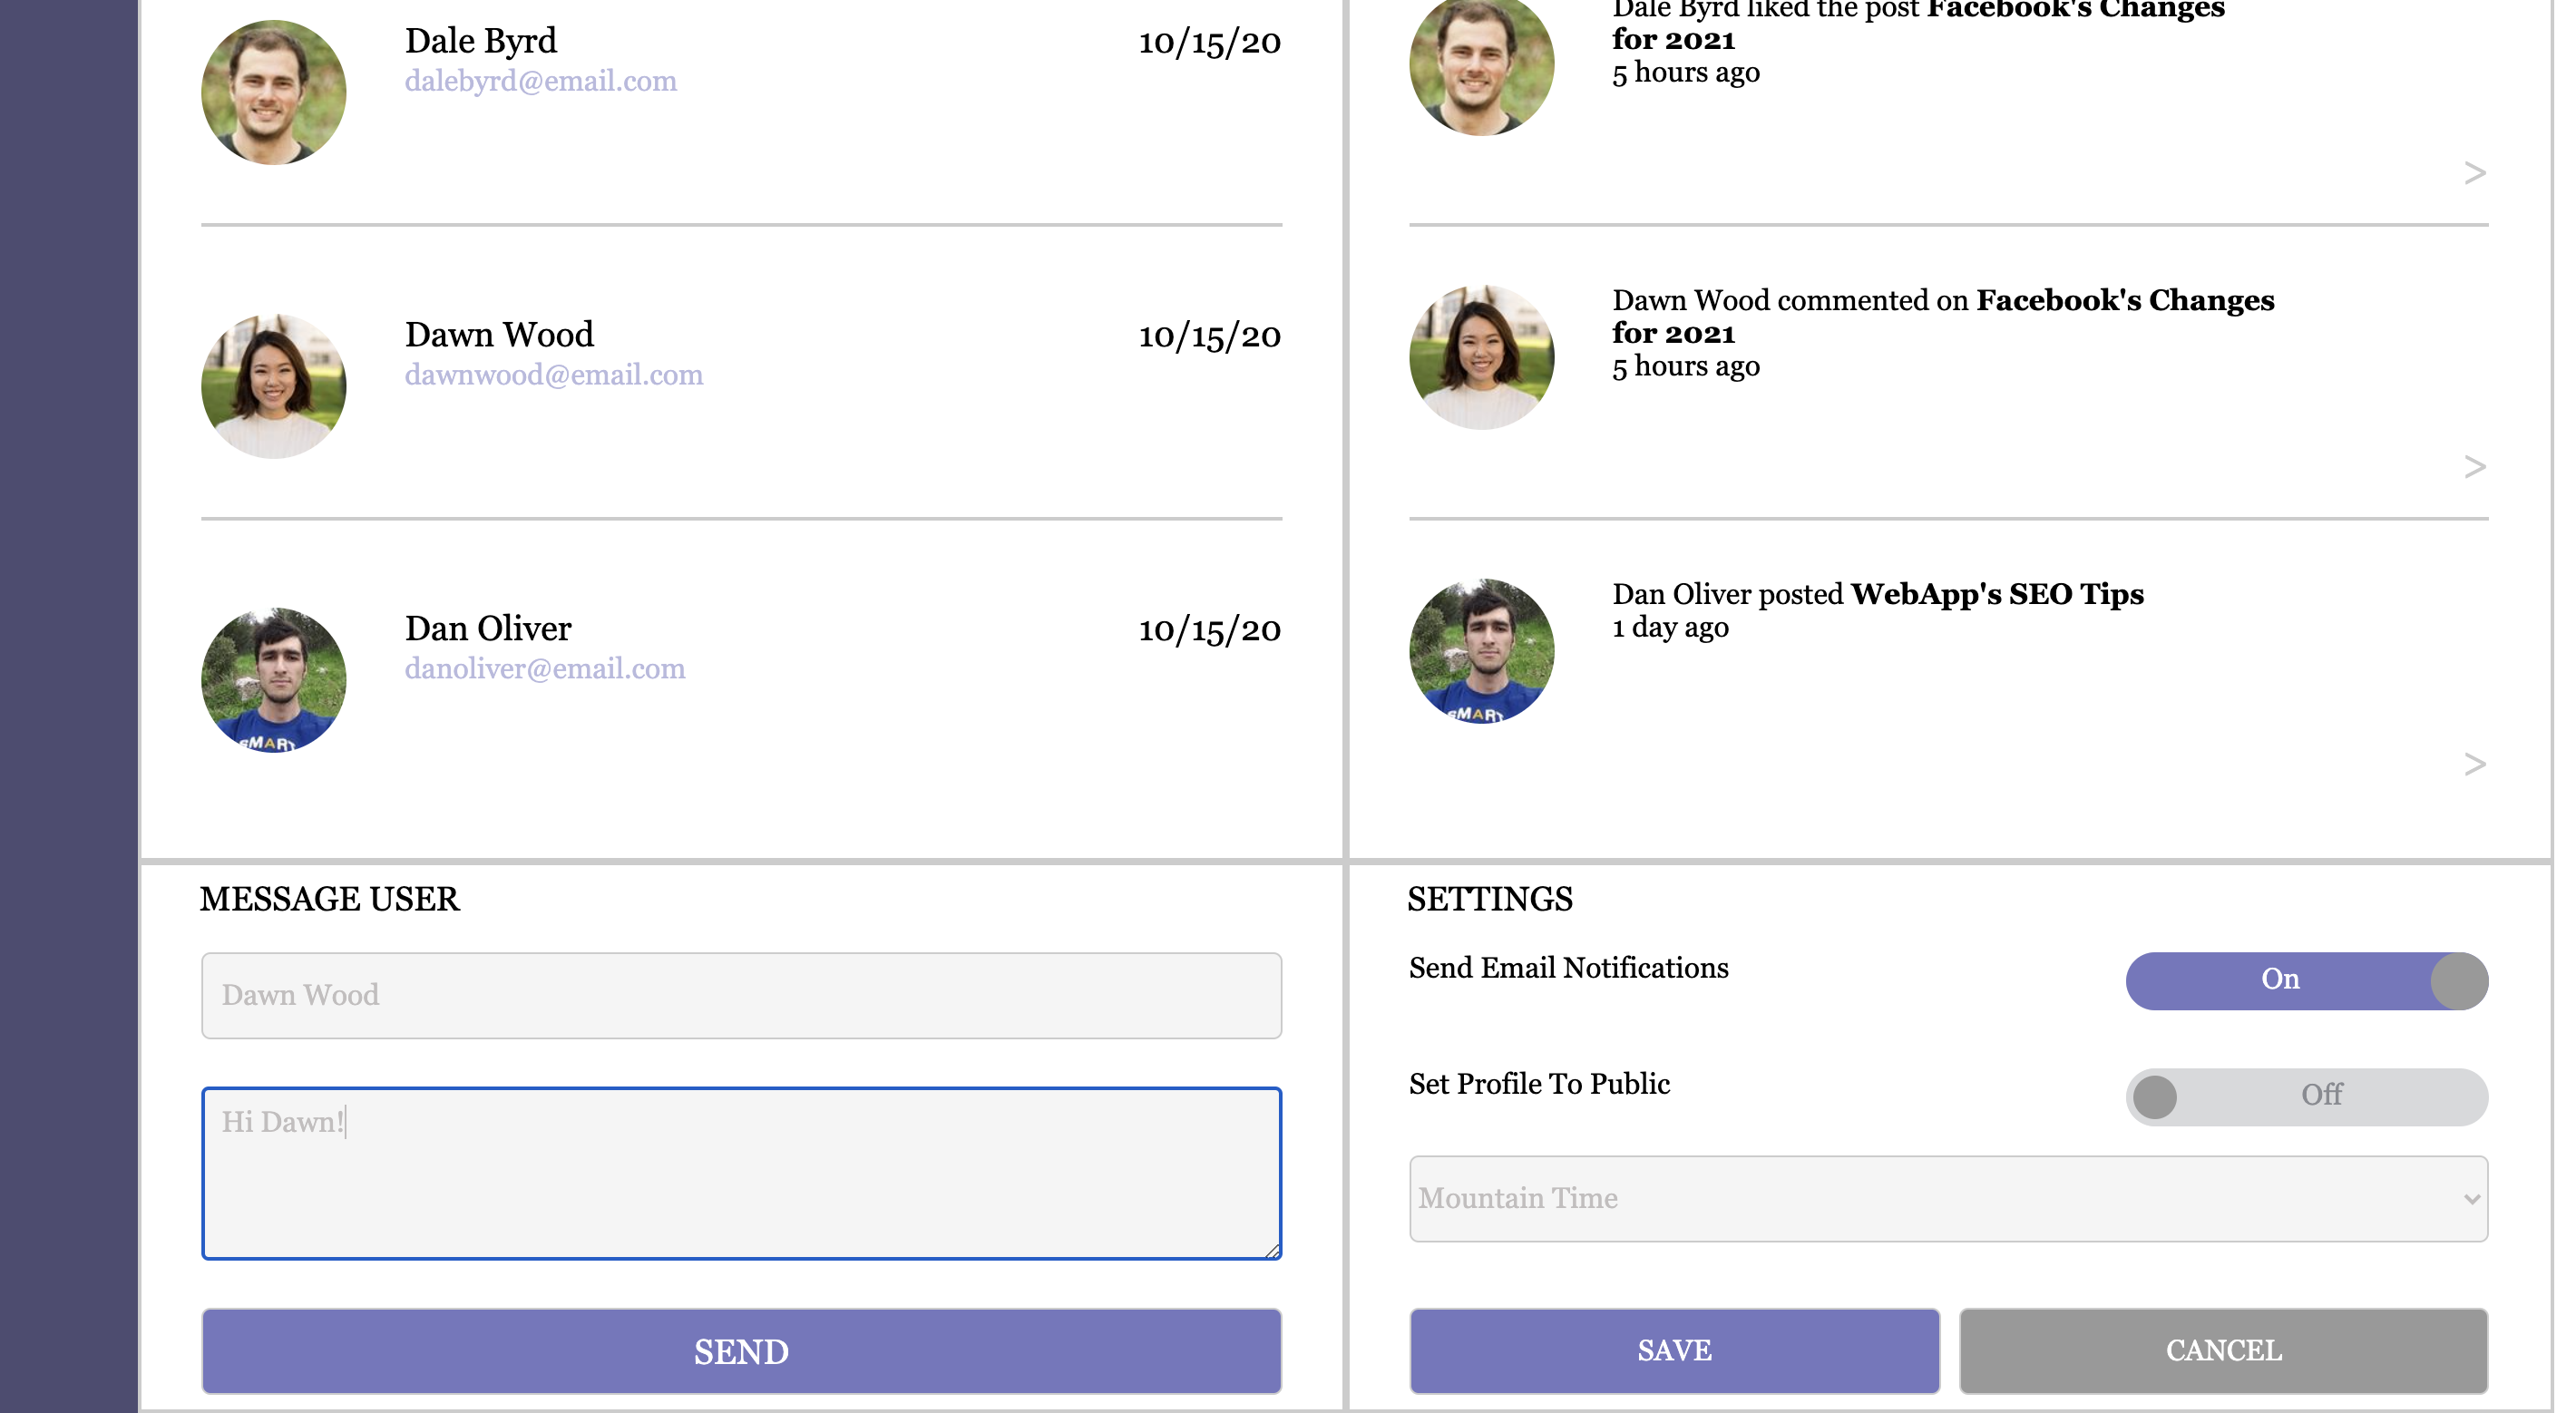
Task: Open the Mountain Time timezone dropdown
Action: pos(1948,1198)
